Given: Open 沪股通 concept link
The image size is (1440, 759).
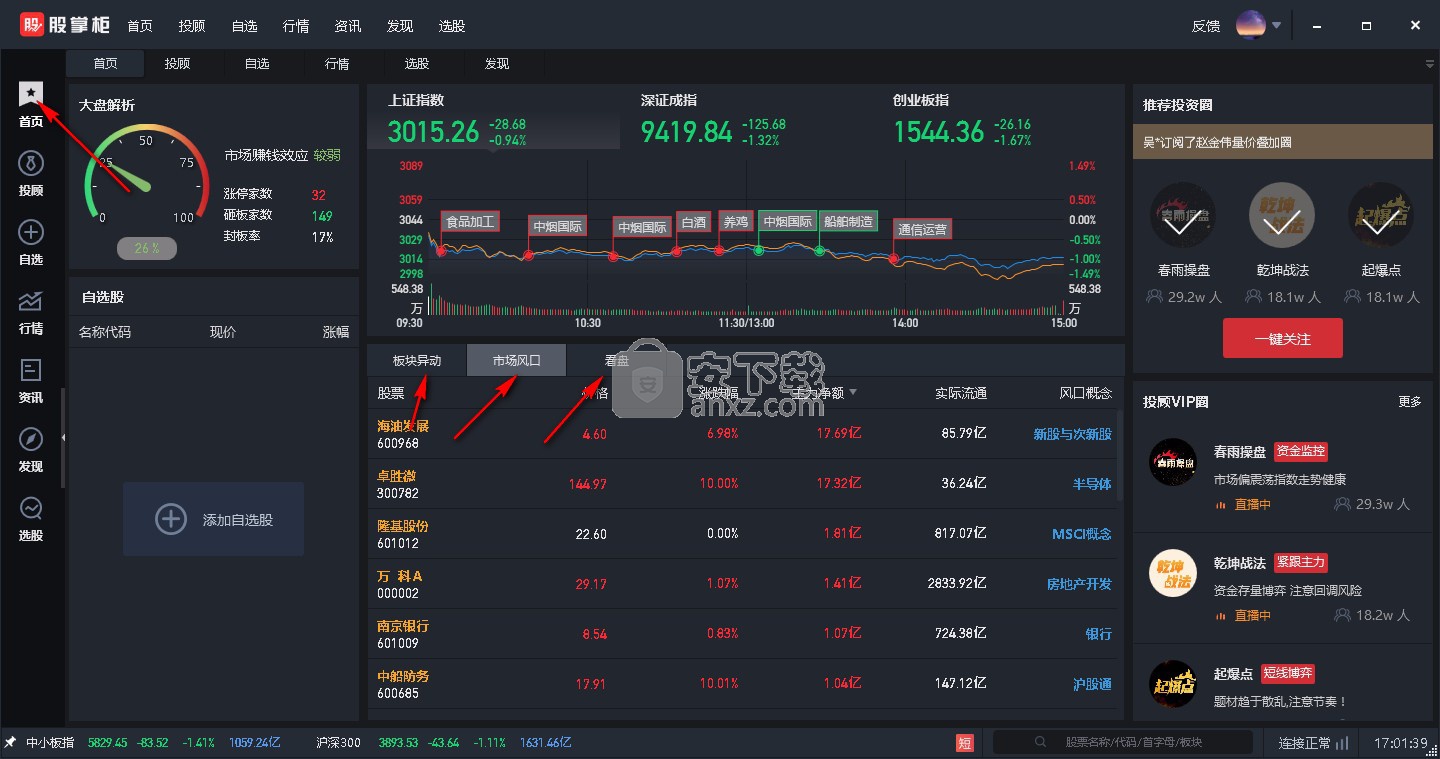Looking at the screenshot, I should pyautogui.click(x=1092, y=684).
